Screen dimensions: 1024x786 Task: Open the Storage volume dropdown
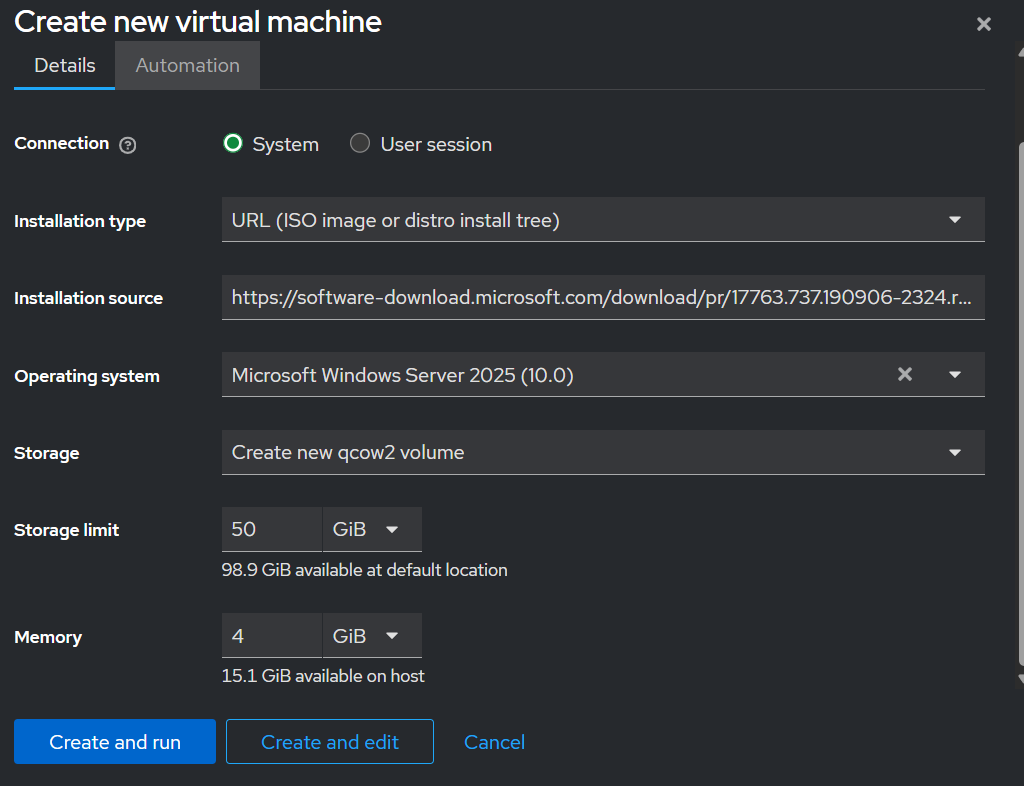click(602, 452)
